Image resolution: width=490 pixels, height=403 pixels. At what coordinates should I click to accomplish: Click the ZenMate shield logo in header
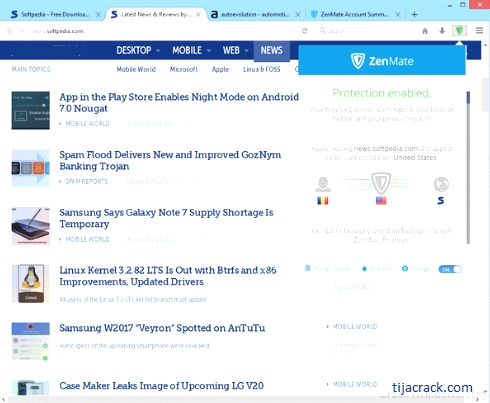pyautogui.click(x=358, y=61)
